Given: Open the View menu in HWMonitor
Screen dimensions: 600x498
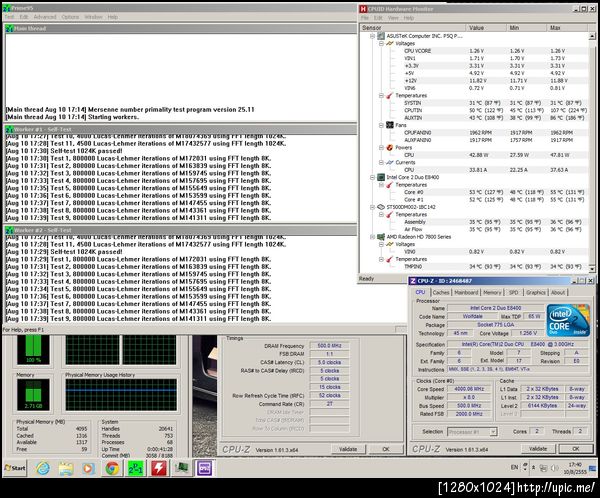Looking at the screenshot, I should 393,18.
